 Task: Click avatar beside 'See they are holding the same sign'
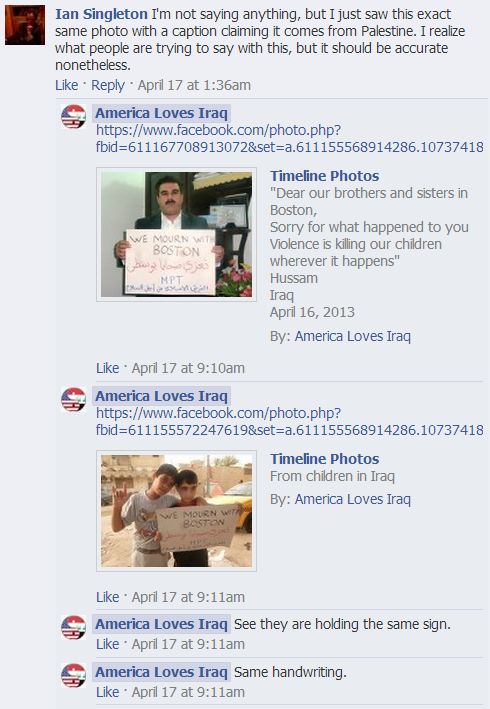[x=74, y=628]
